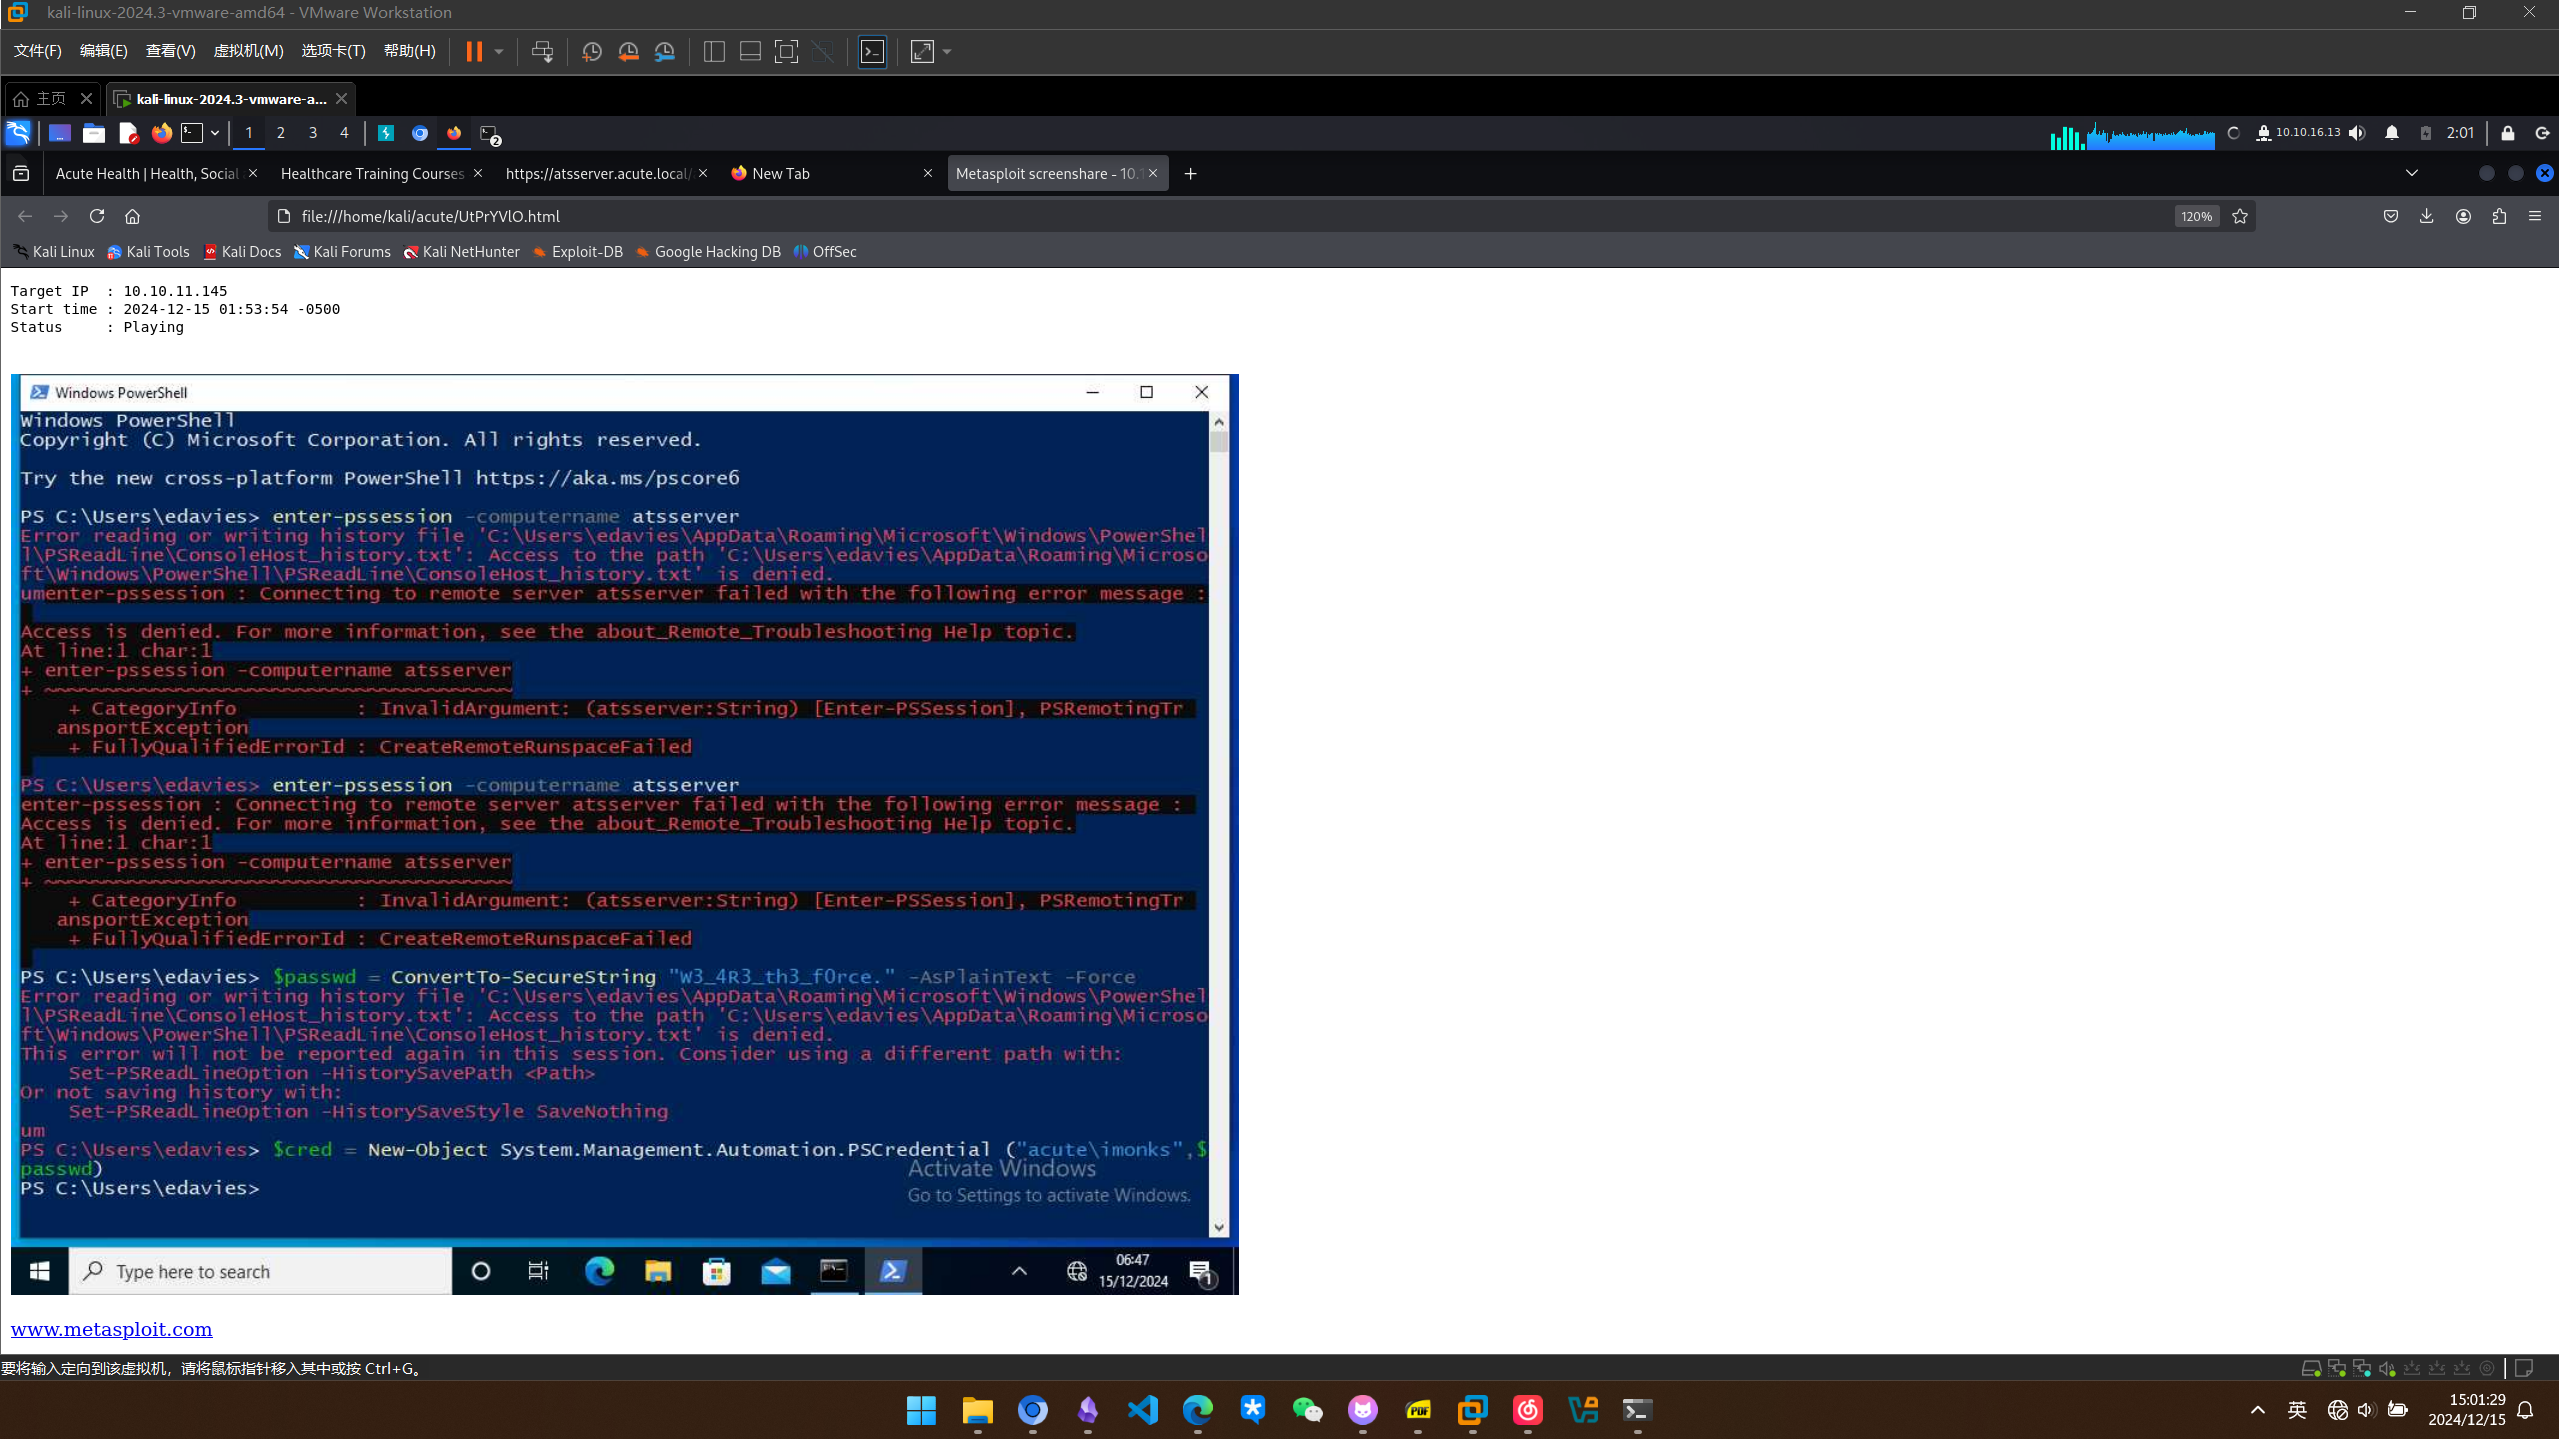Click Kali volume speaker icon

click(x=2357, y=133)
